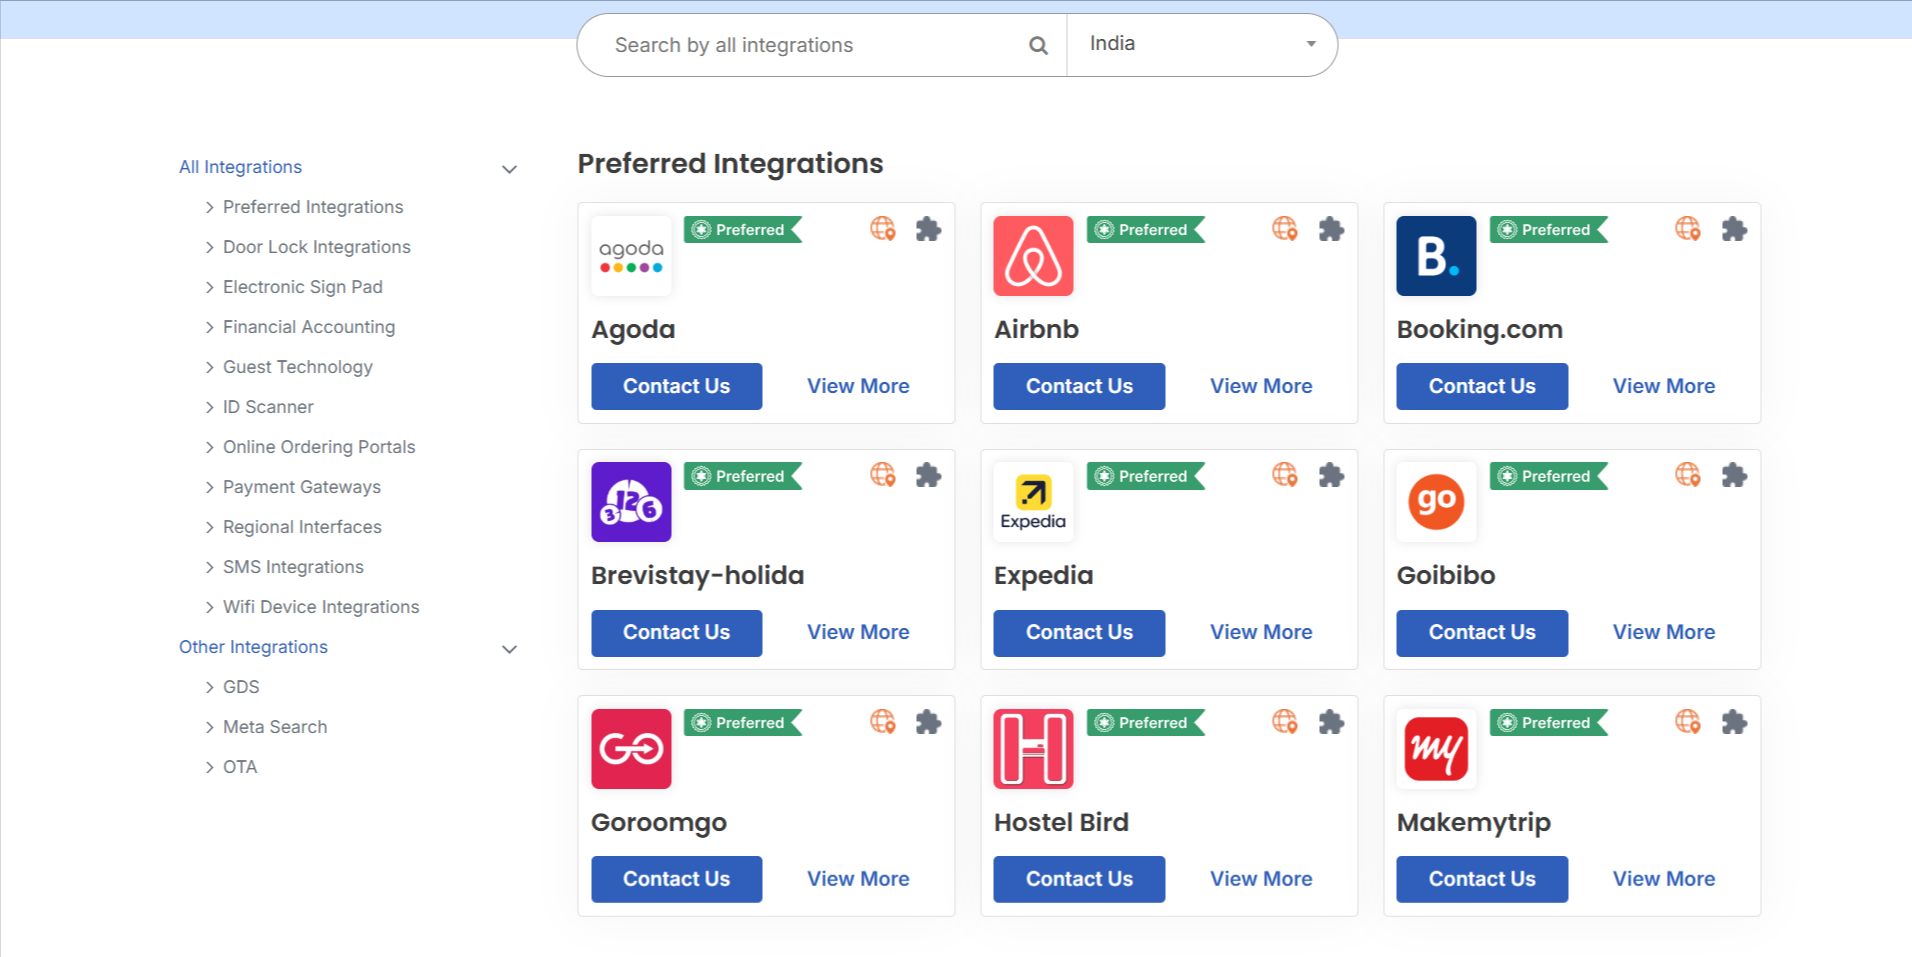Click the globe icon on Expedia card
Screen dimensions: 1912x957
(x=1285, y=475)
